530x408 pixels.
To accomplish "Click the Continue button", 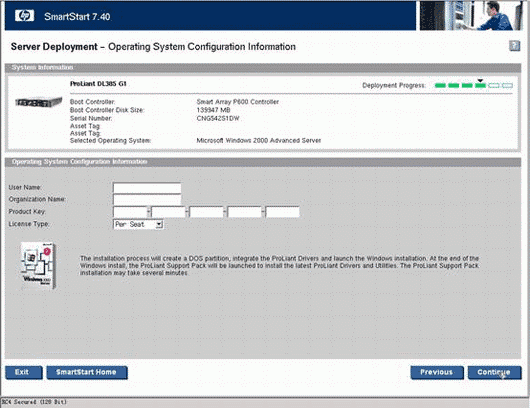I will tap(494, 372).
